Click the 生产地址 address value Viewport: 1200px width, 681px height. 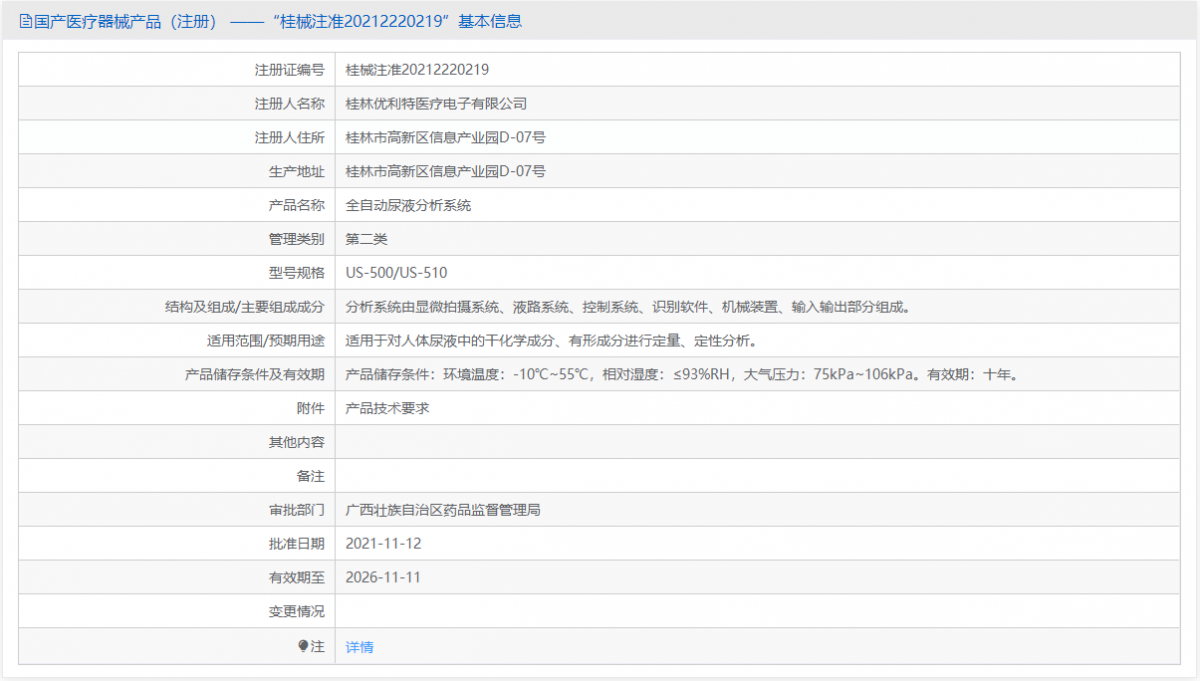tap(445, 171)
